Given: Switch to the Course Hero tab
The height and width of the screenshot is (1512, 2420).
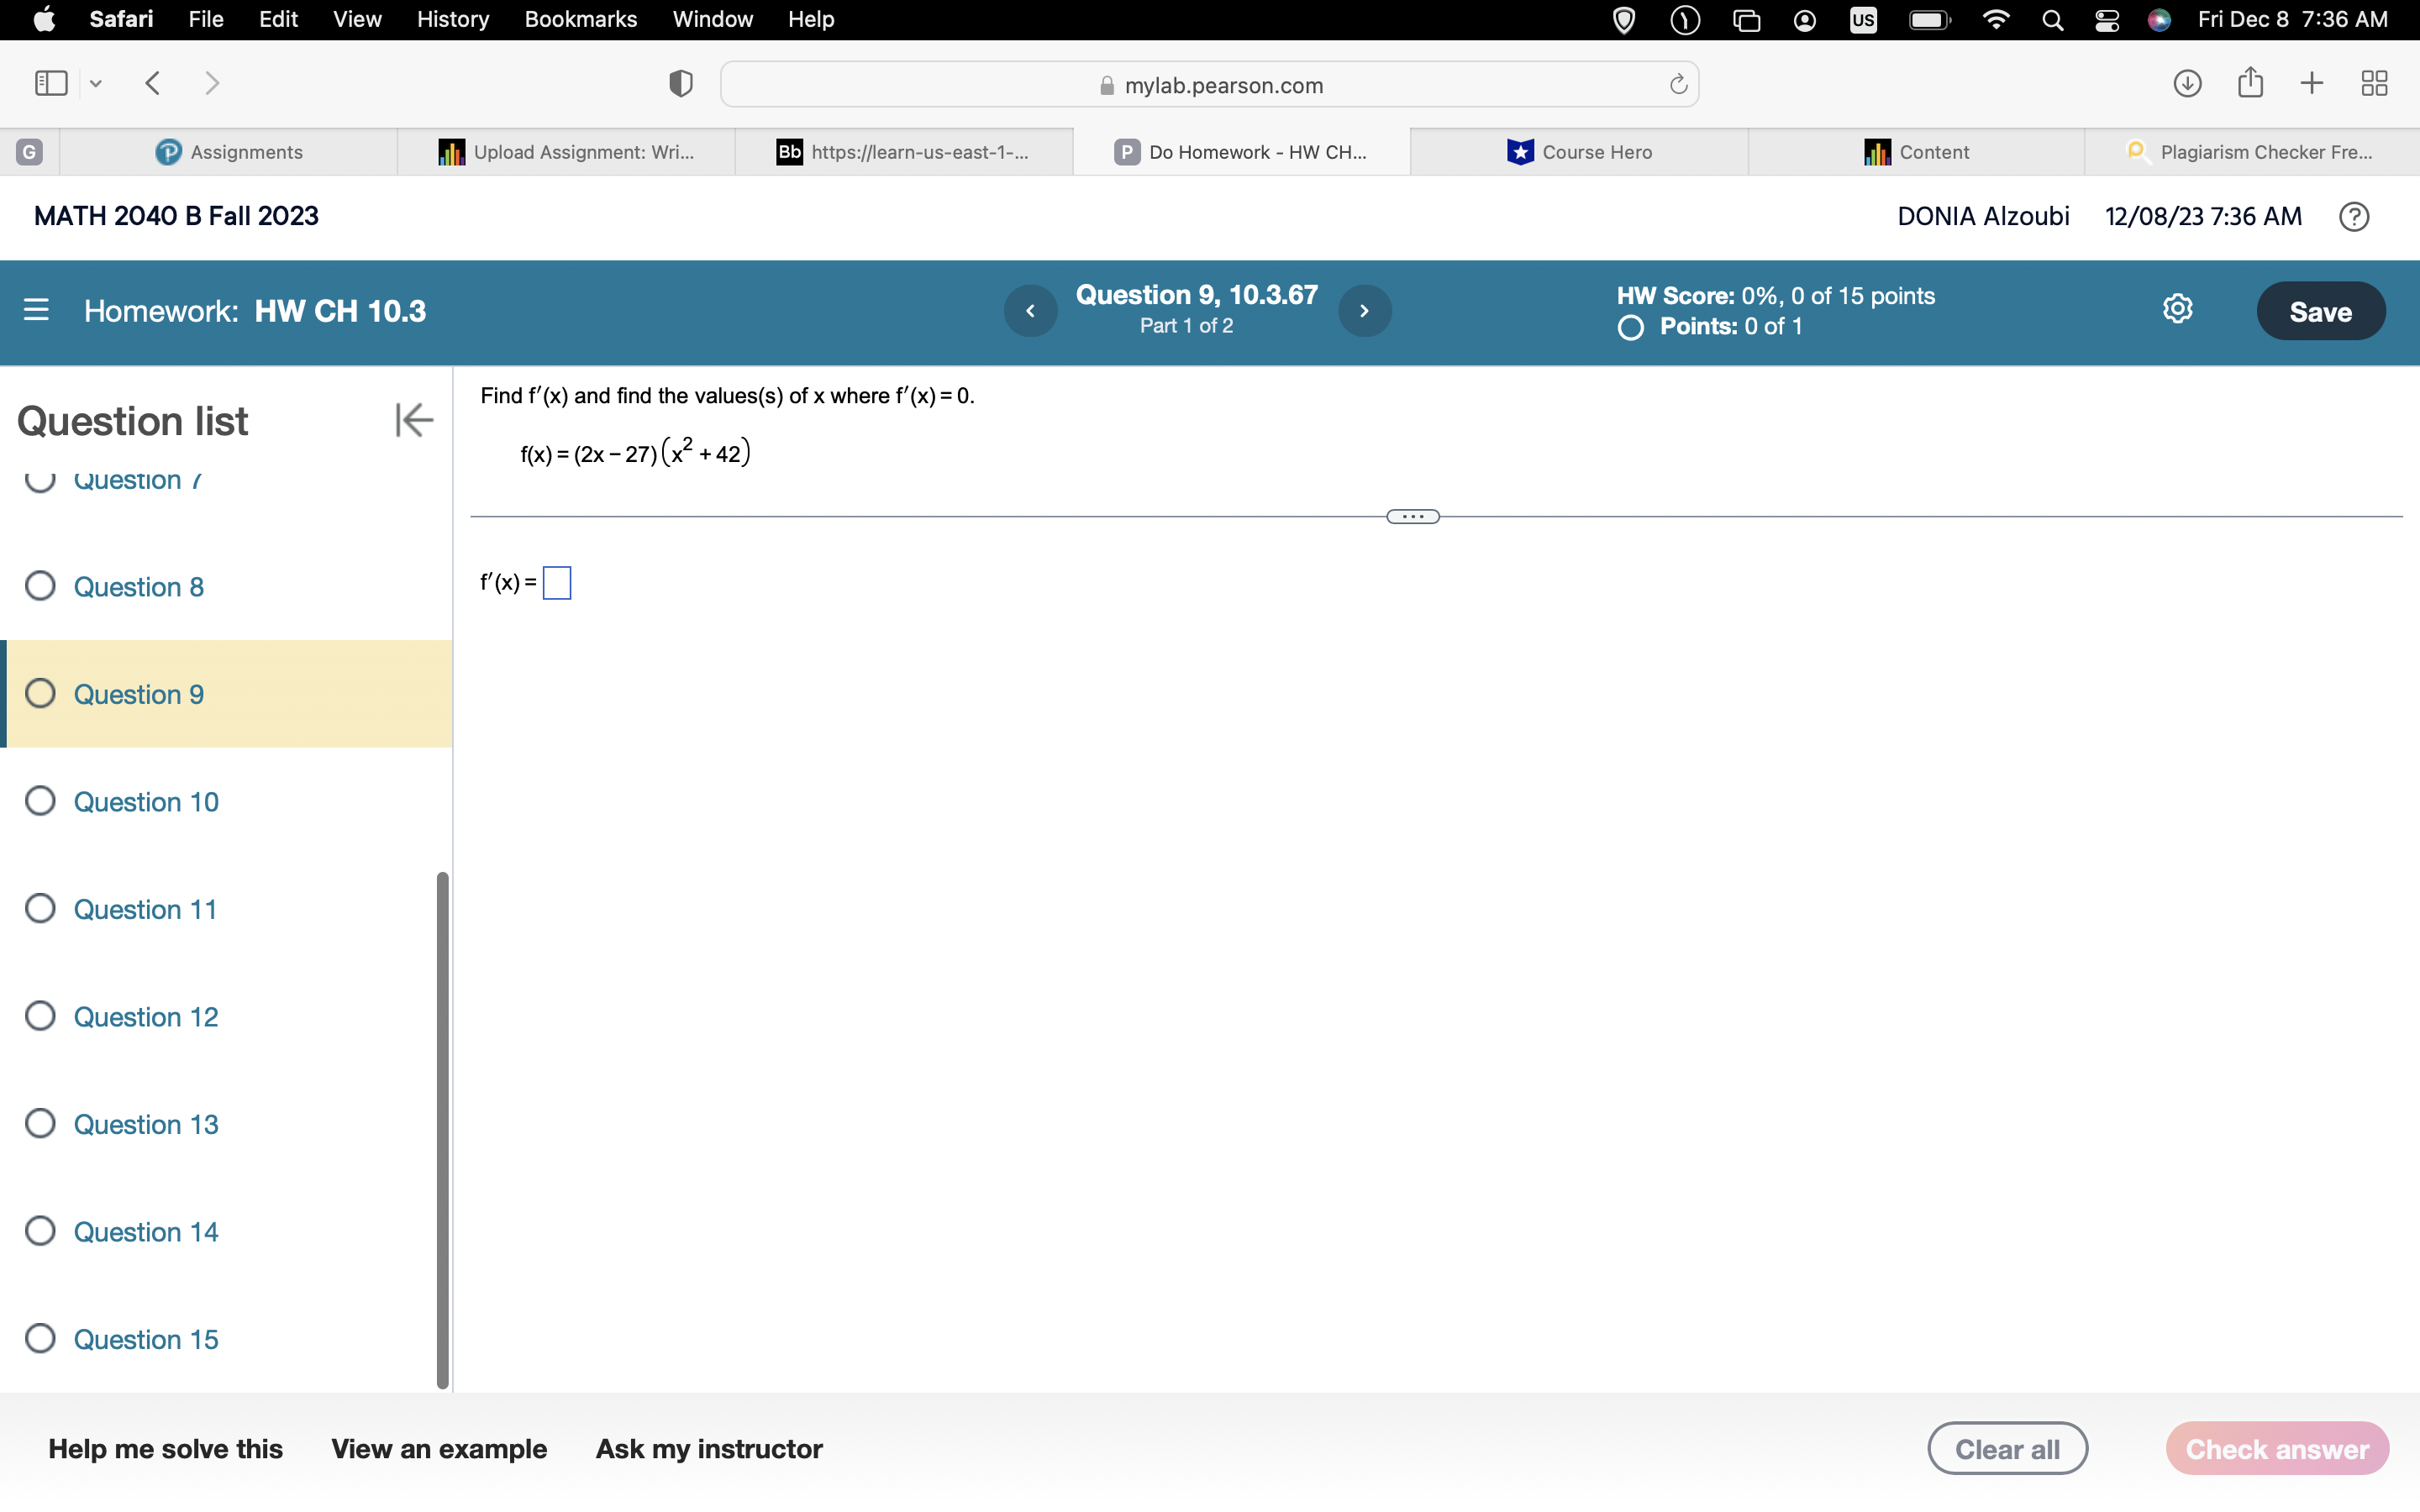Looking at the screenshot, I should (1580, 152).
